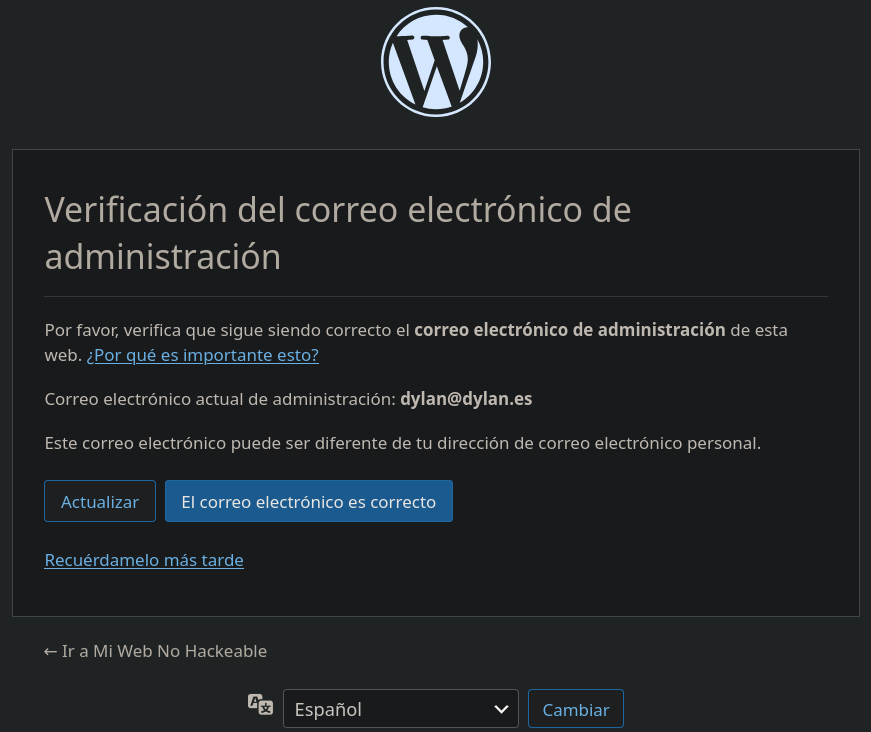Viewport: 871px width, 732px height.
Task: Click heading "Verificación del correo electrónico de"
Action: [x=338, y=210]
